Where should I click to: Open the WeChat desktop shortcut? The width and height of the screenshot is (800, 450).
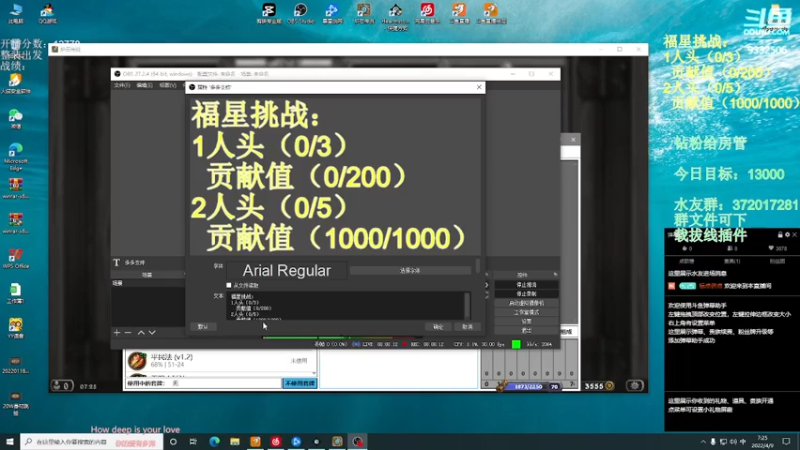coord(16,119)
